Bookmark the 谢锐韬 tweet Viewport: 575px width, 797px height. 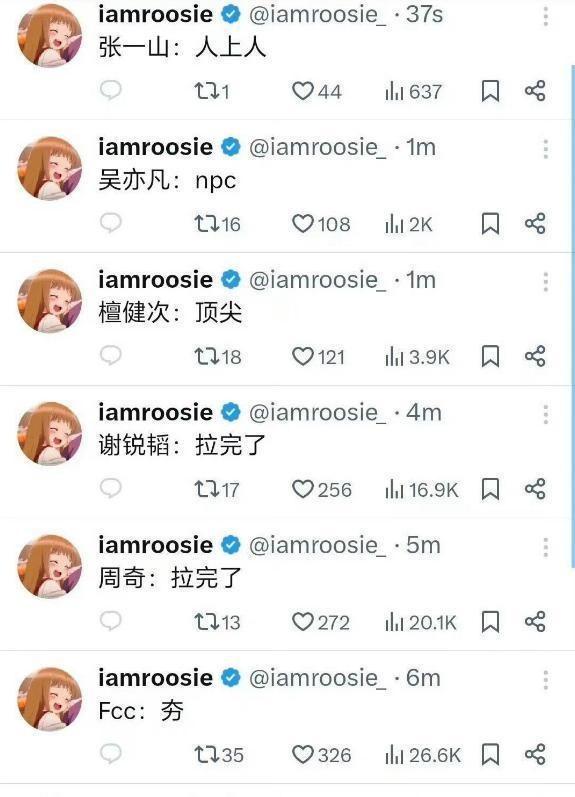(490, 489)
